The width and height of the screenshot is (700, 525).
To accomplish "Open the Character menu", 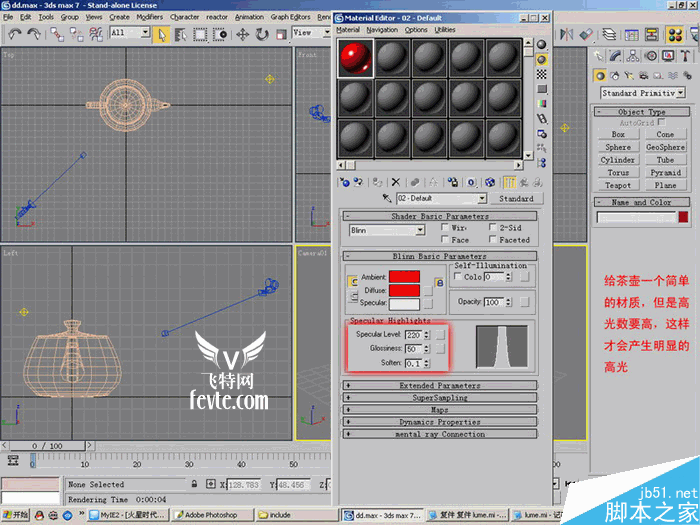I will 184,17.
